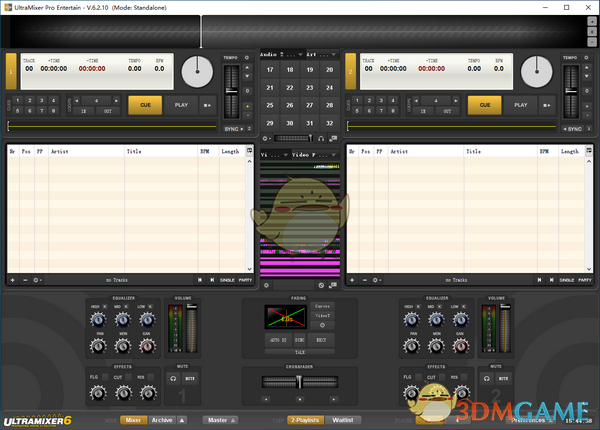Screen dimensions: 600x430
Task: Start playback with deck 1 PLAY button
Action: click(181, 105)
